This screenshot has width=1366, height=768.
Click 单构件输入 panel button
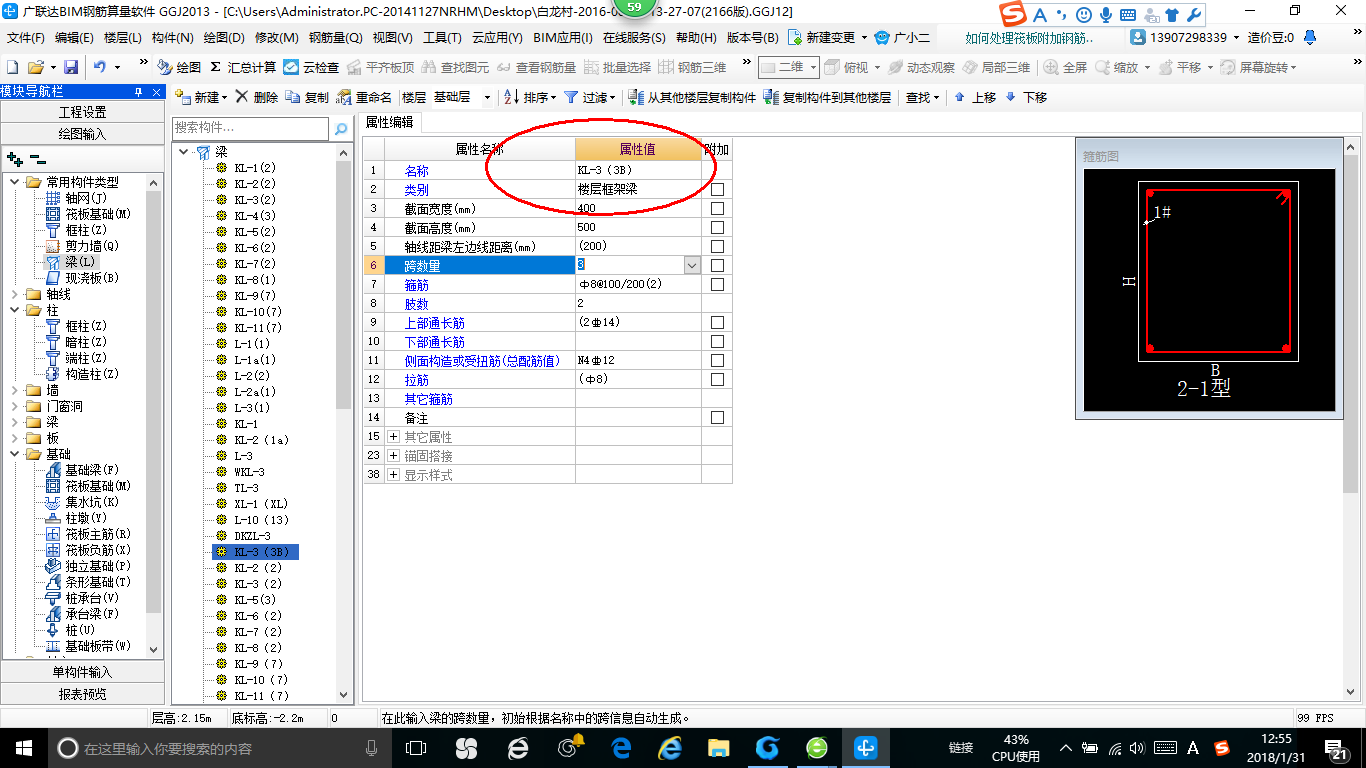(82, 672)
